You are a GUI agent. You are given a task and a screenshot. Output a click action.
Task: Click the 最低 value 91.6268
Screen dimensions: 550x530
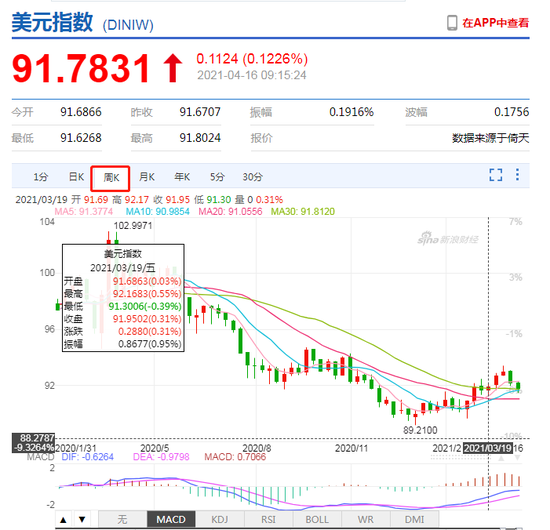[x=81, y=138]
